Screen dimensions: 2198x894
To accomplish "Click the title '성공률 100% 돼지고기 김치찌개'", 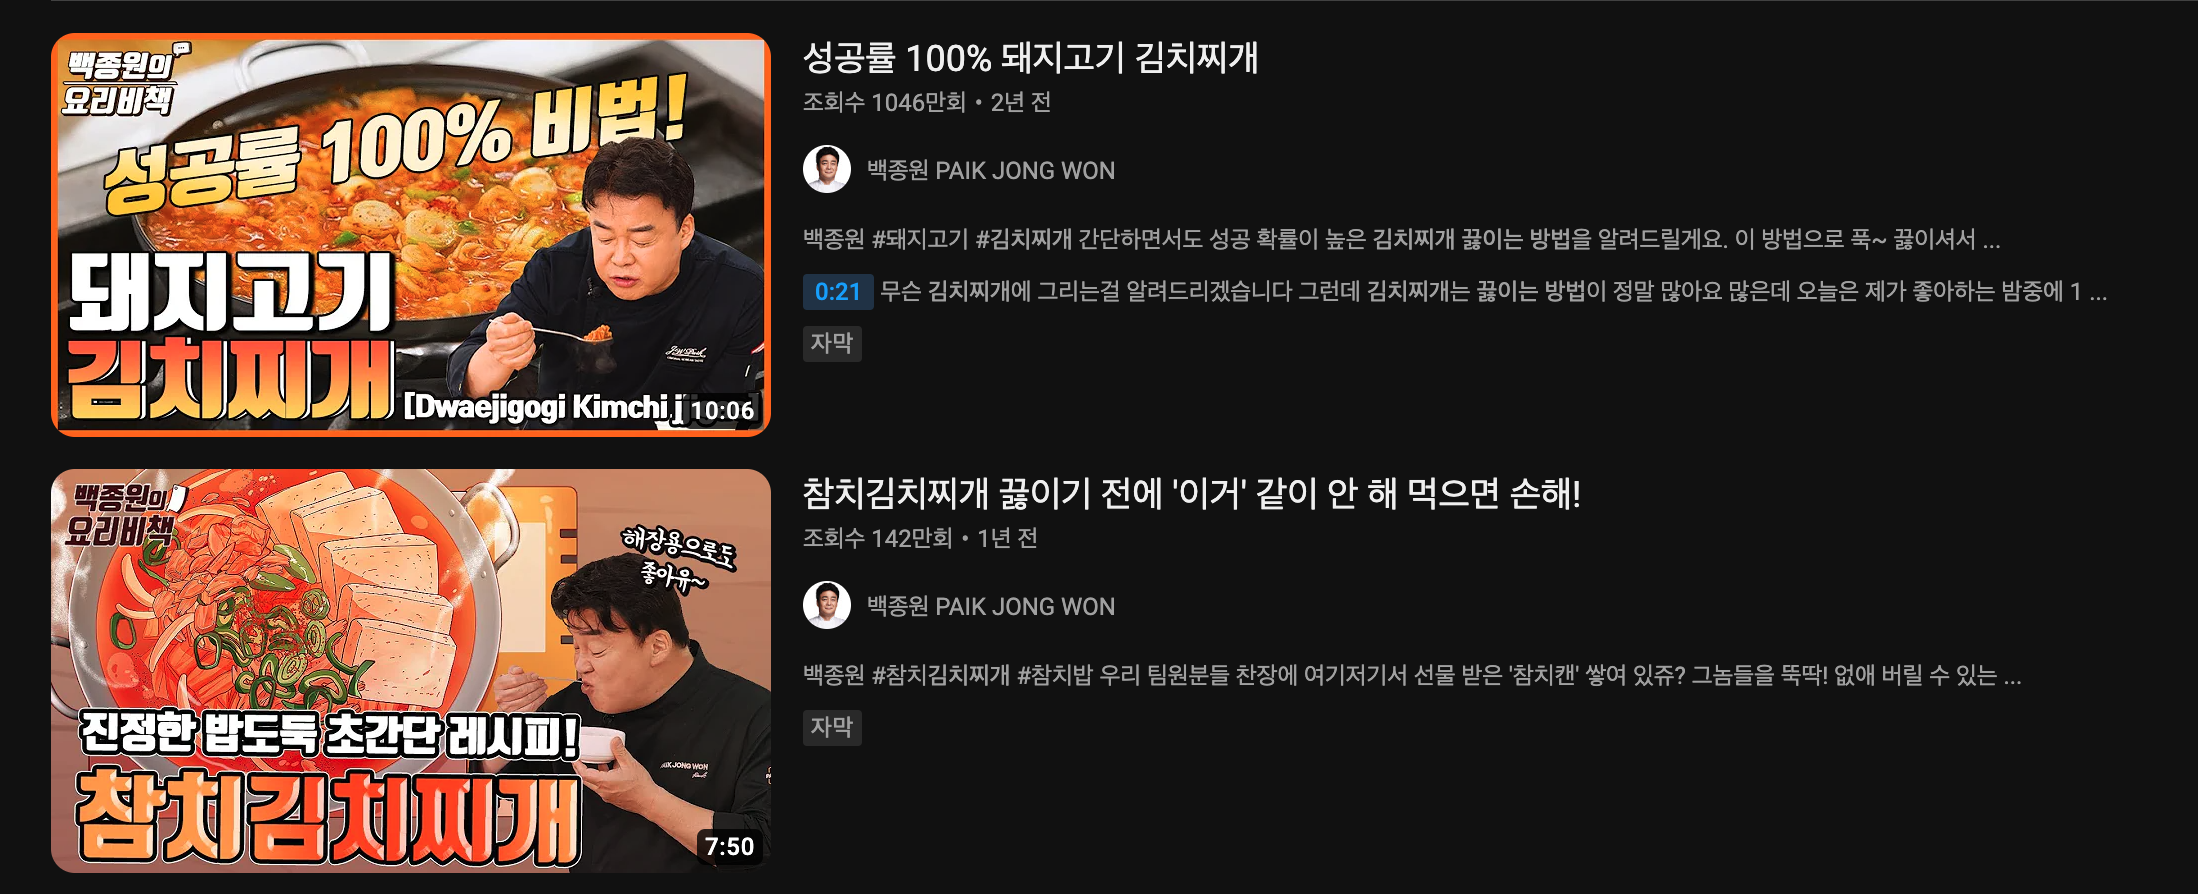I will (1030, 58).
